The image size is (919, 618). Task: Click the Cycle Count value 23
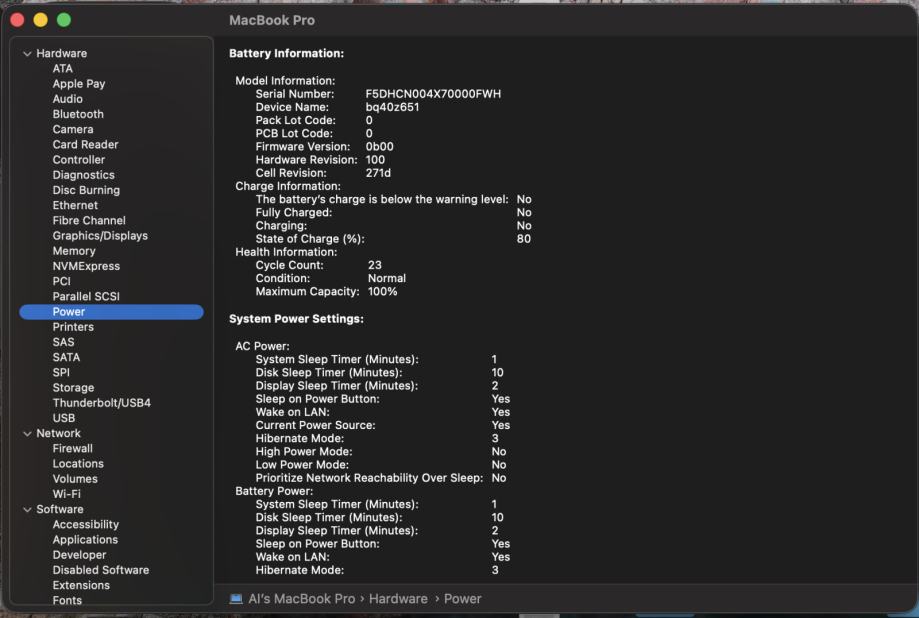pos(375,265)
